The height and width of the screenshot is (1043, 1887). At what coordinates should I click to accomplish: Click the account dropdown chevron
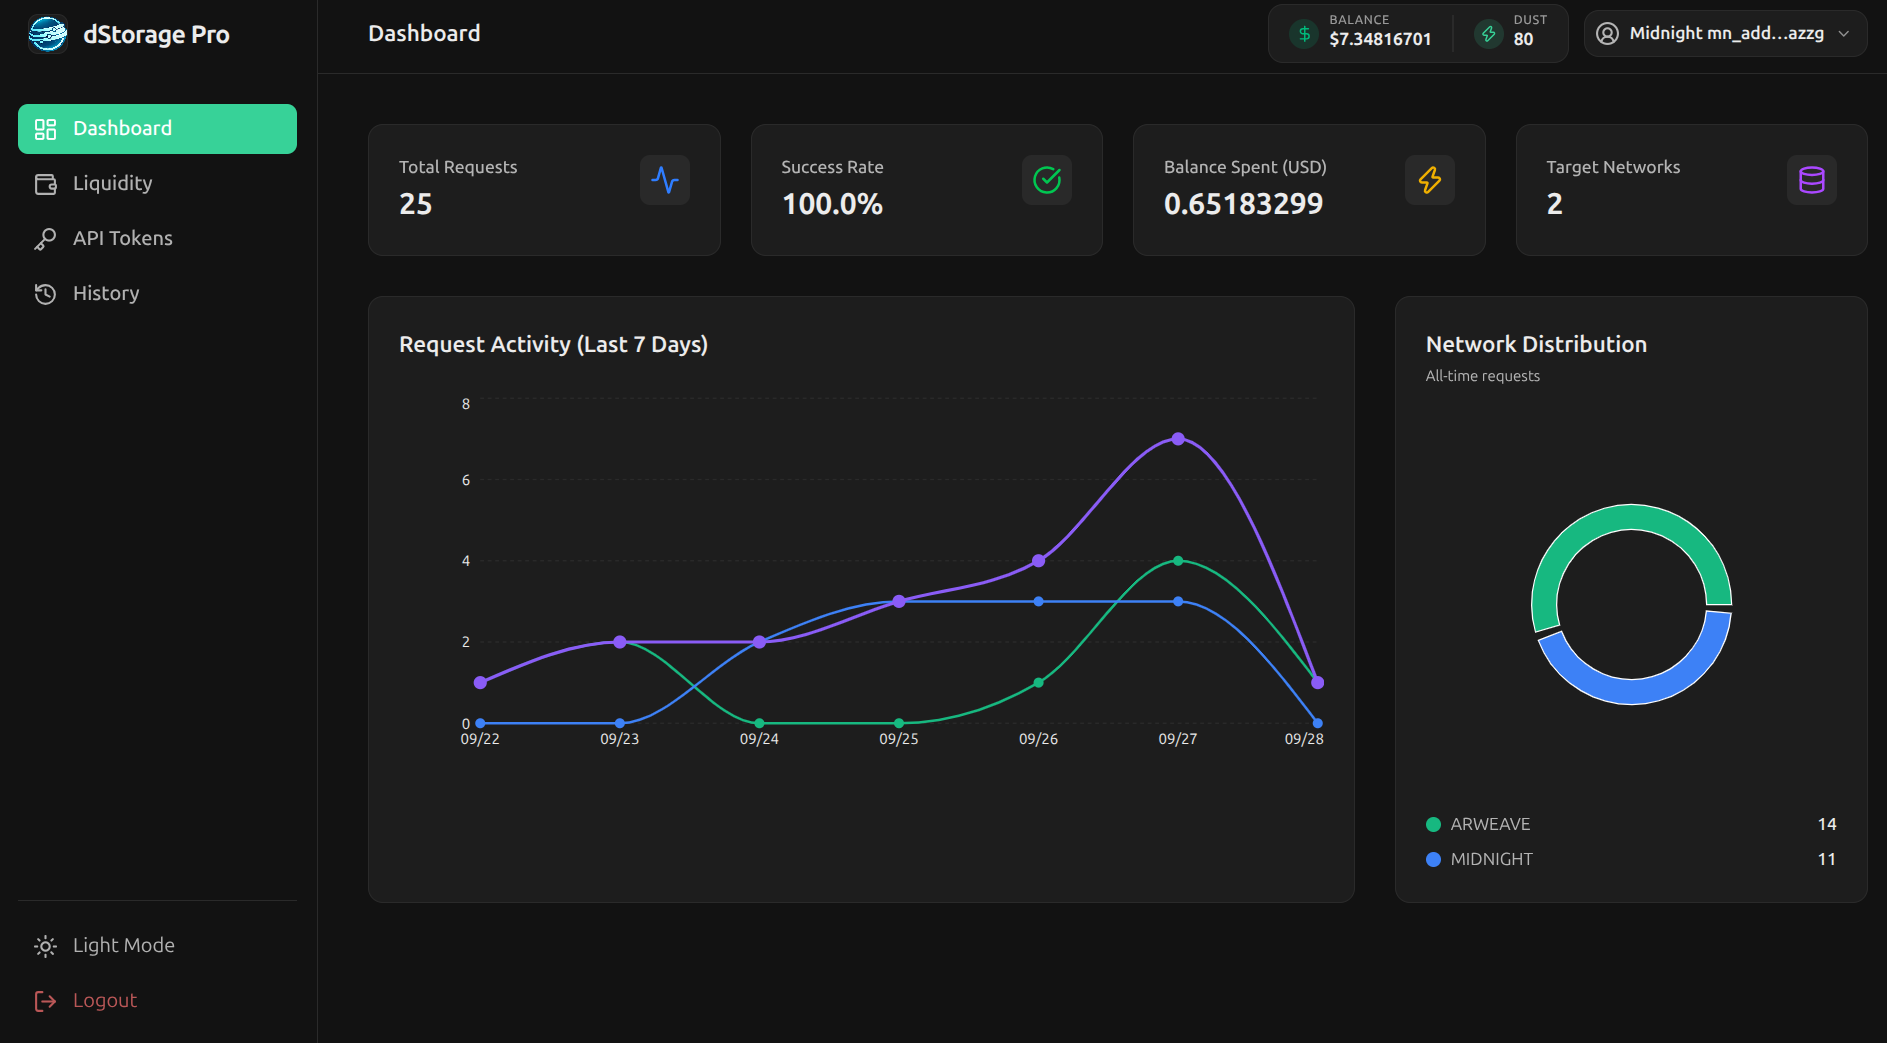[1844, 34]
